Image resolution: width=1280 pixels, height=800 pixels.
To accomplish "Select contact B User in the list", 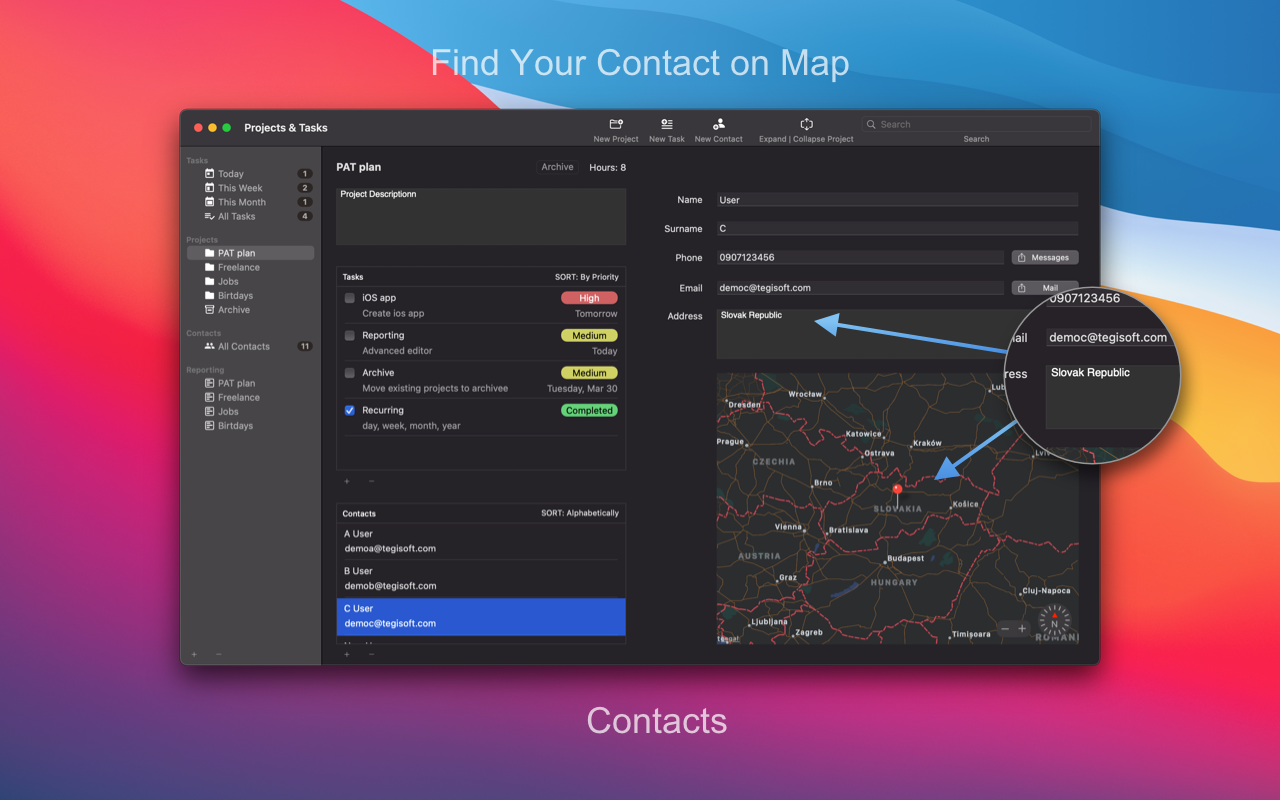I will 481,578.
